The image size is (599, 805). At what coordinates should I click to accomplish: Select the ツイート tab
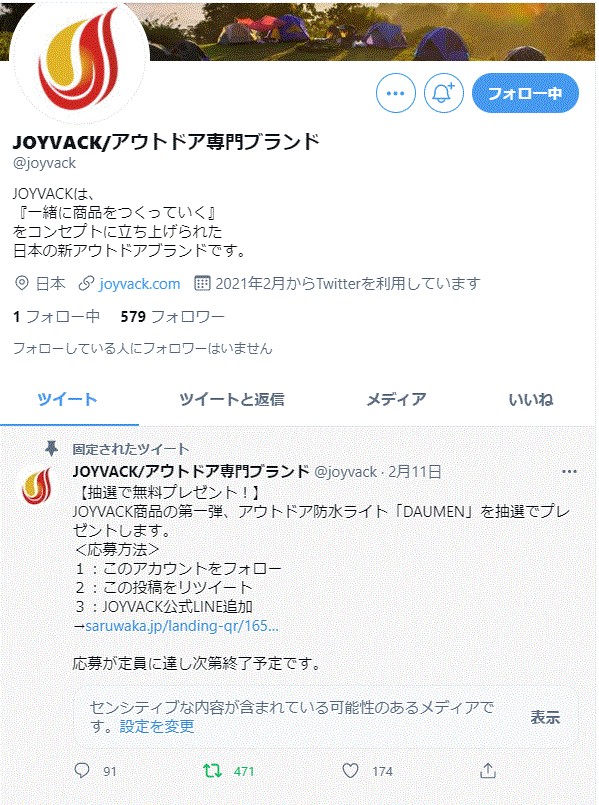pos(67,399)
